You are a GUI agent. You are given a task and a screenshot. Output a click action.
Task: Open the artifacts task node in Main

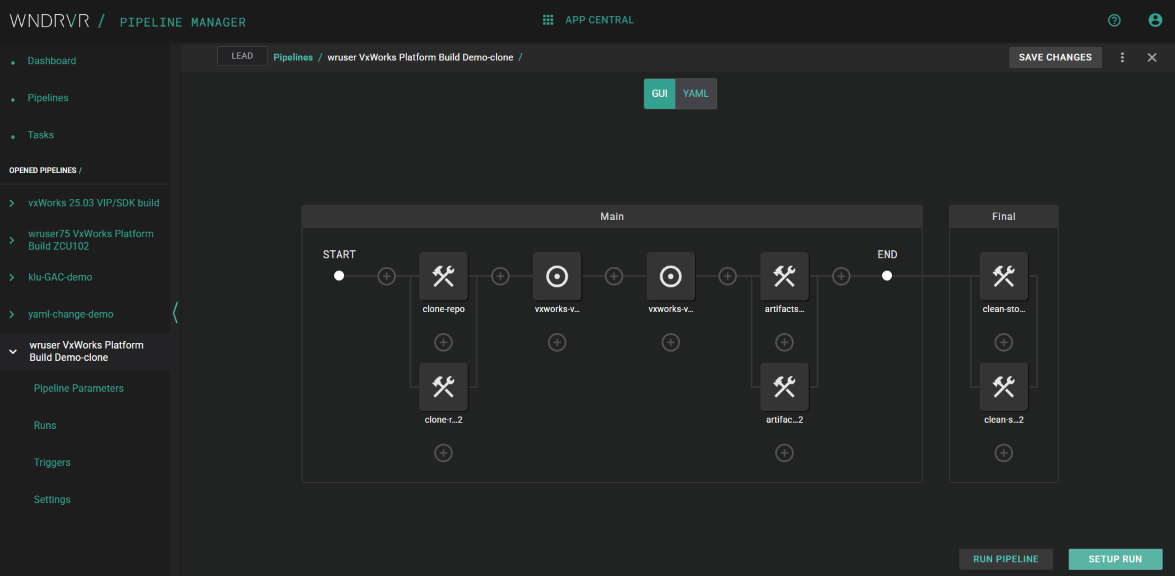784,277
